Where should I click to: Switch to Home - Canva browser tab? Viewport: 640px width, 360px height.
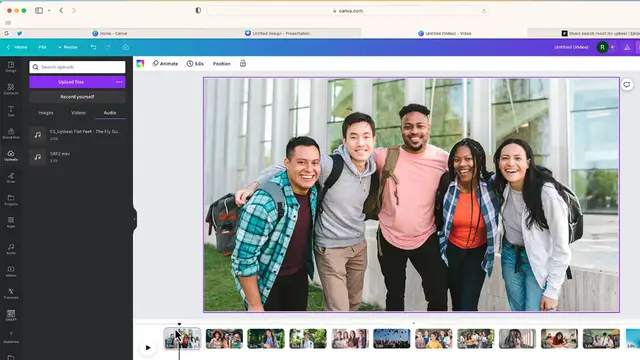click(110, 33)
